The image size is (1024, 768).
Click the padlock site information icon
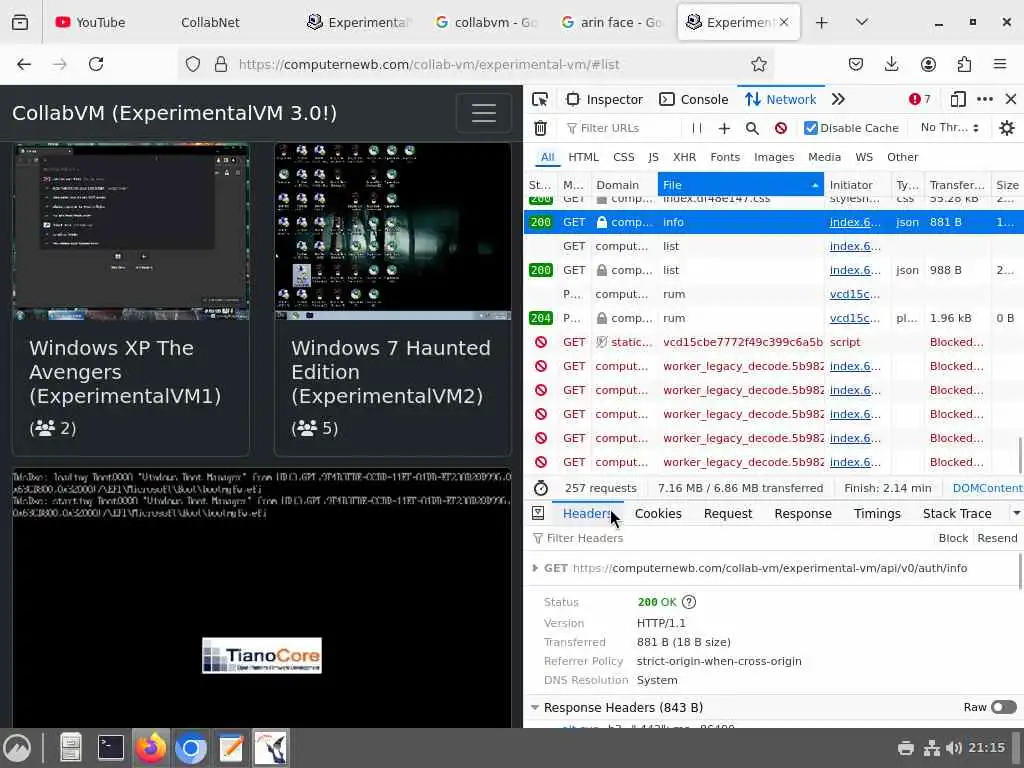(x=221, y=64)
